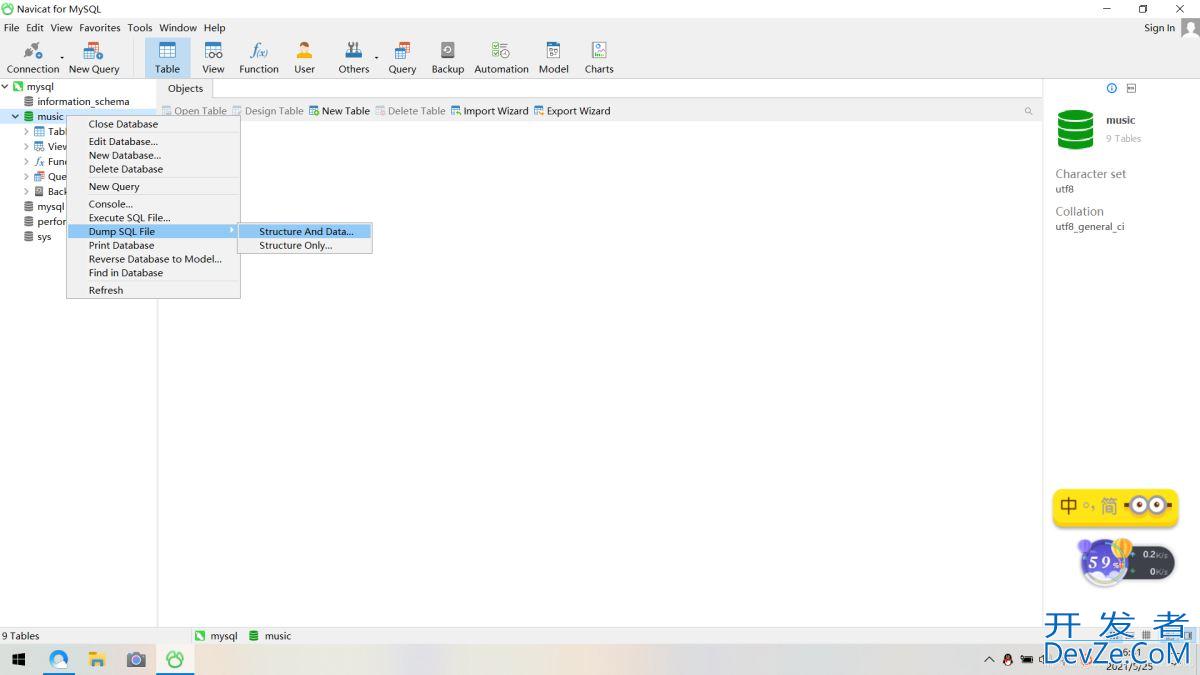
Task: Open the Others button dropdown arrow
Action: click(377, 57)
